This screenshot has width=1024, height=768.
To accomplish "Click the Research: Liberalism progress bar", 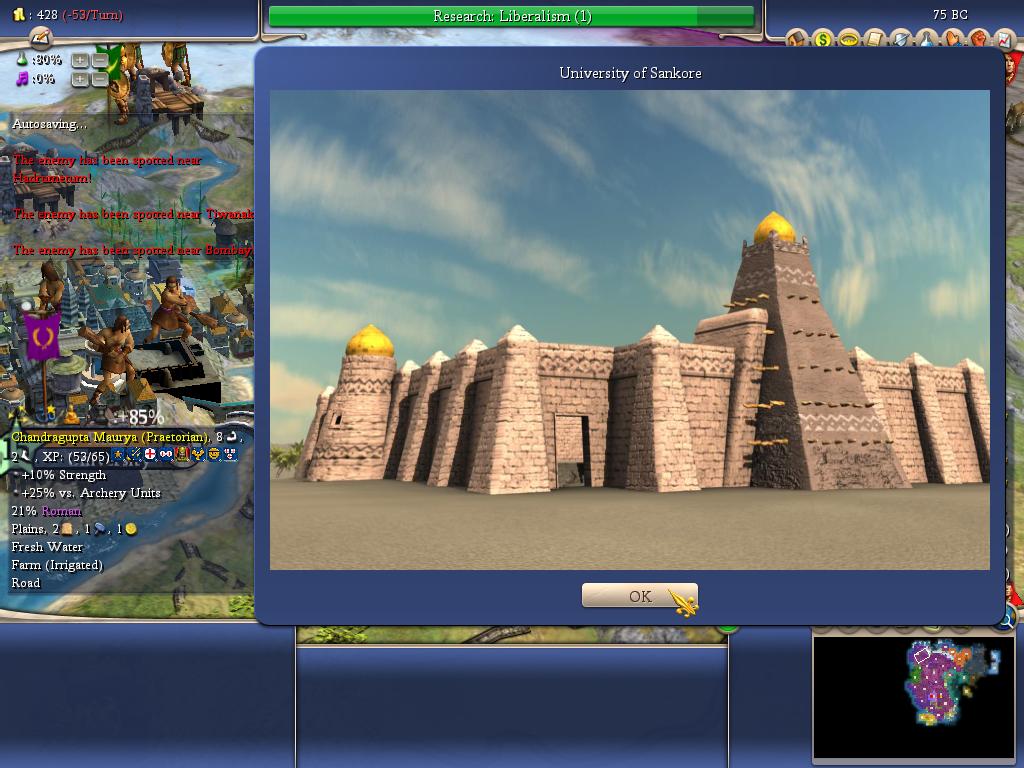I will coord(511,16).
